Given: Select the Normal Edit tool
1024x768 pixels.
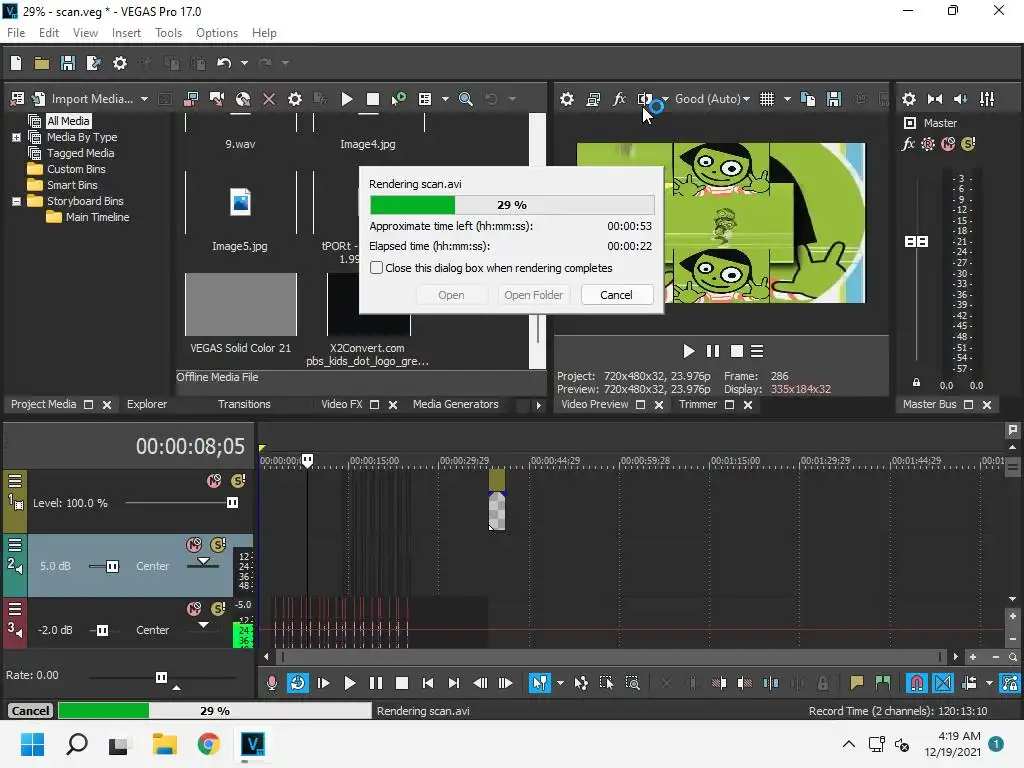Looking at the screenshot, I should coord(539,683).
